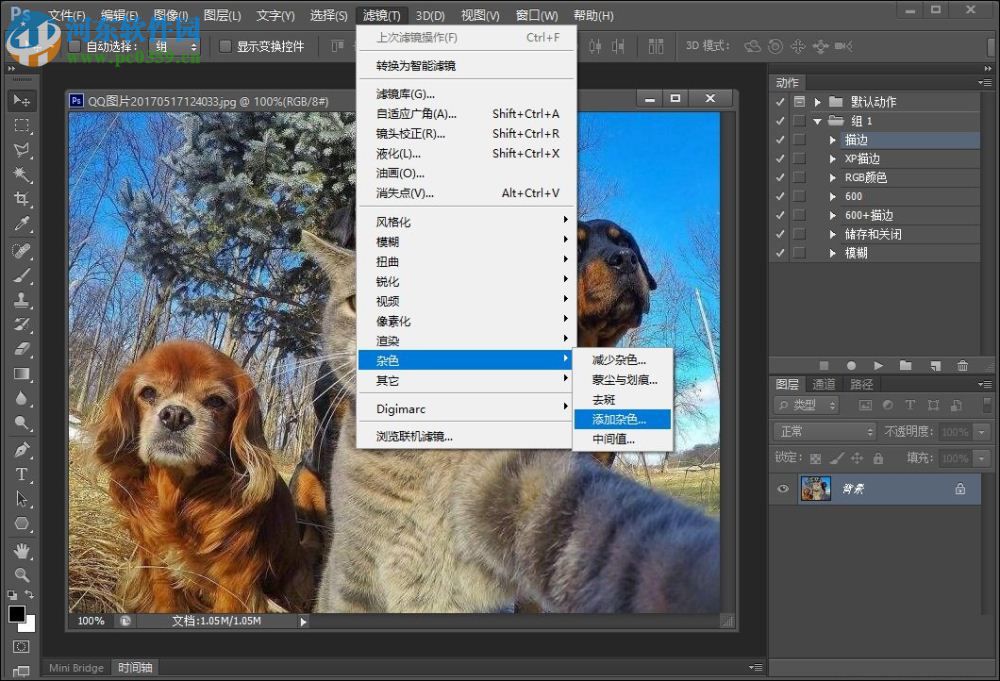
Task: Click the record button in the Actions panel
Action: tap(851, 366)
